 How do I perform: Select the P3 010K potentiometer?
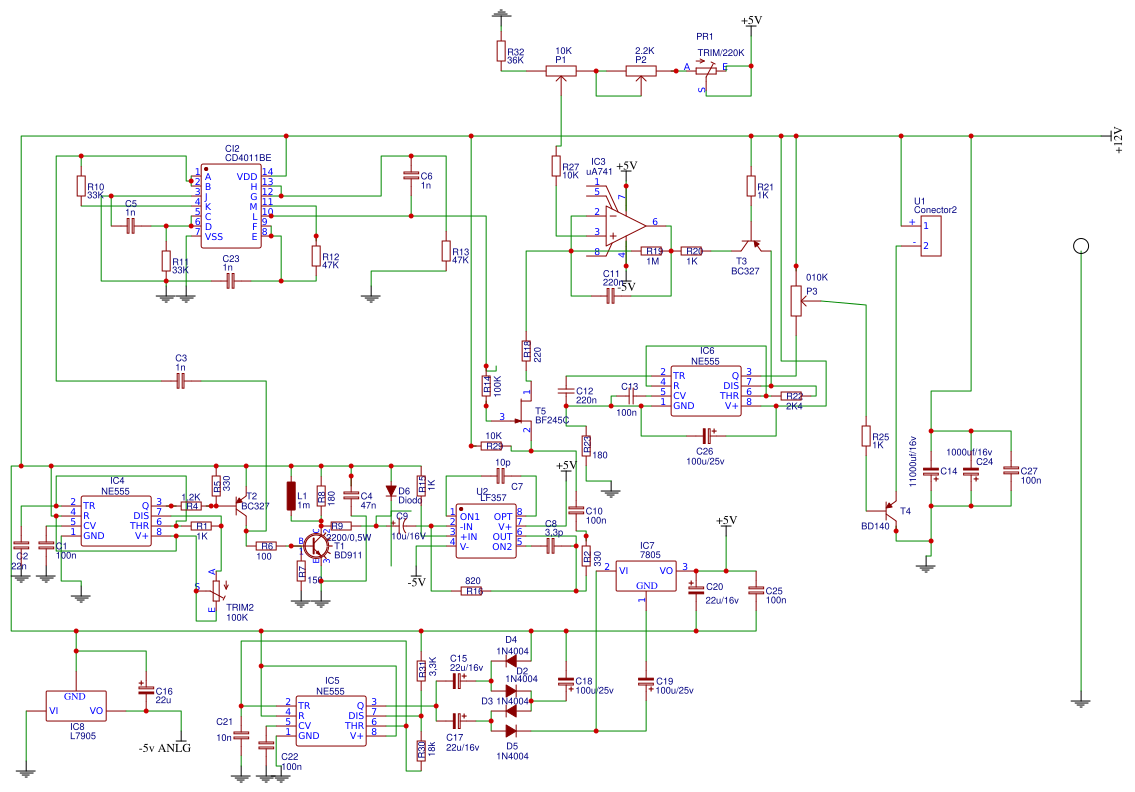tap(797, 298)
